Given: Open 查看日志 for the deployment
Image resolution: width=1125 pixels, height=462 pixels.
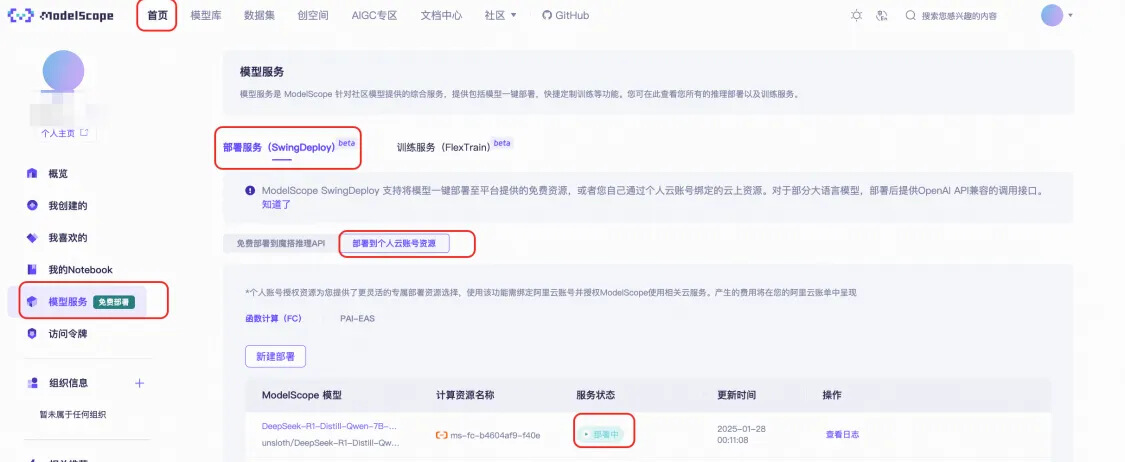Looking at the screenshot, I should [842, 434].
